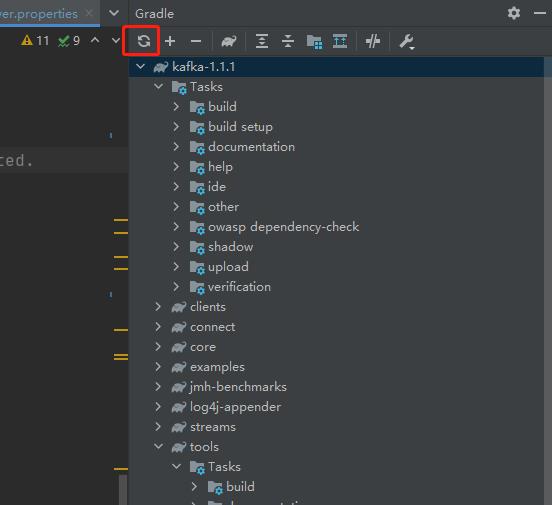
Task: Collapse all nodes in Gradle tree
Action: pyautogui.click(x=288, y=41)
